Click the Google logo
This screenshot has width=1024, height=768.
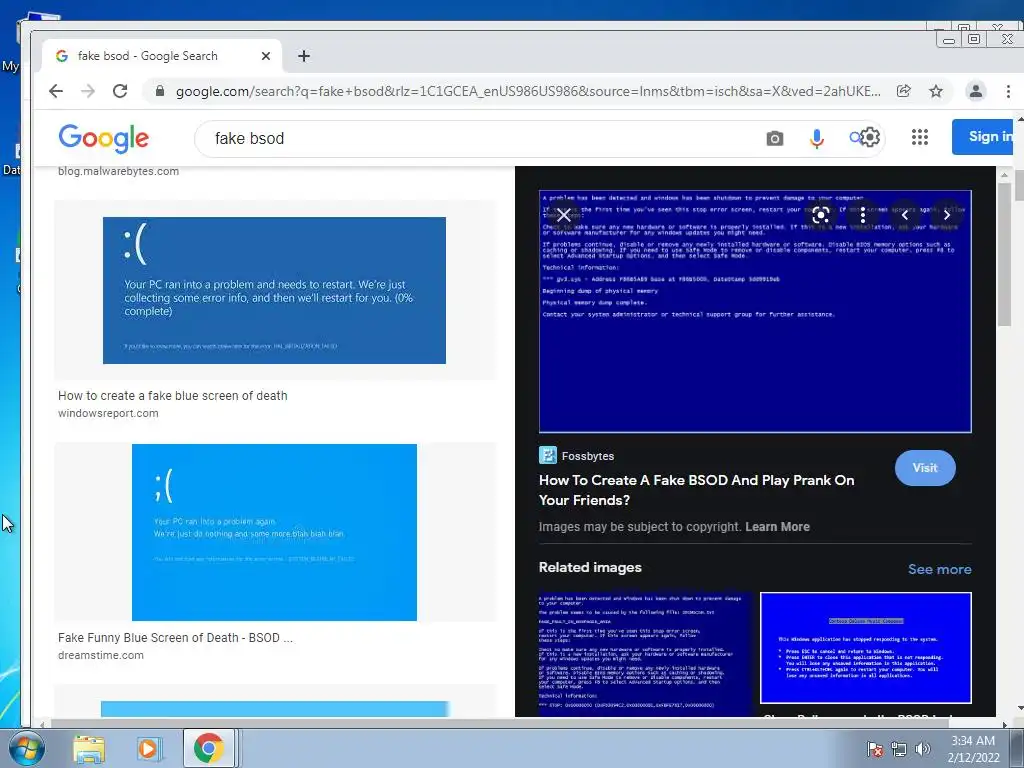tap(104, 138)
